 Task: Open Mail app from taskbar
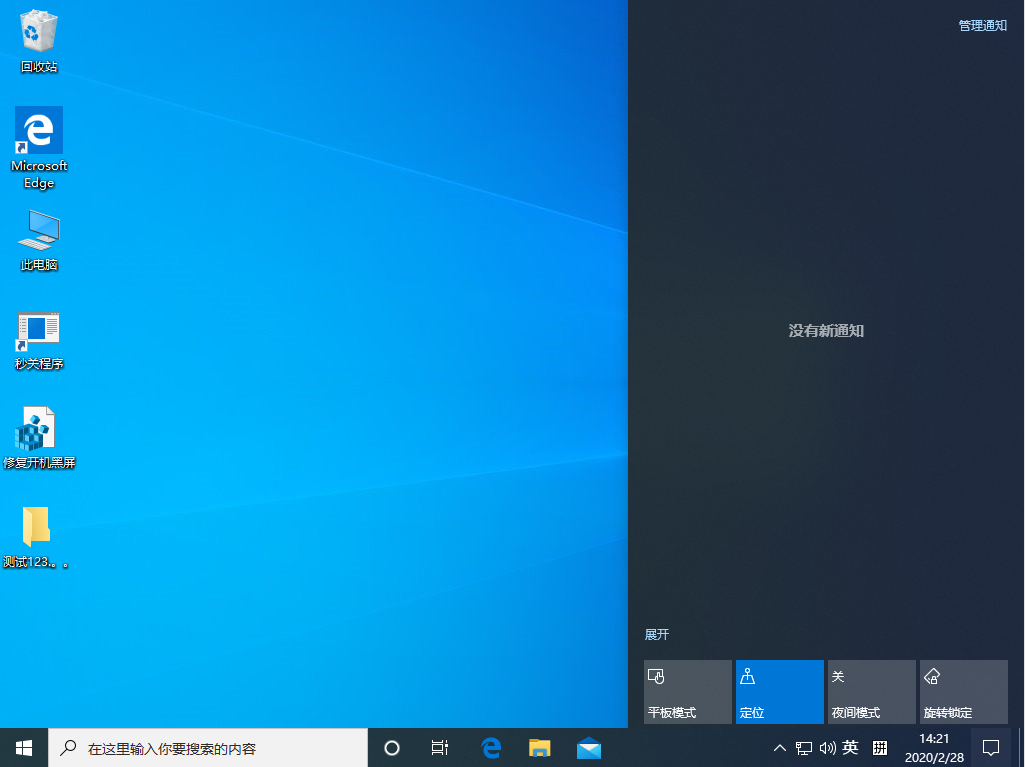tap(589, 747)
